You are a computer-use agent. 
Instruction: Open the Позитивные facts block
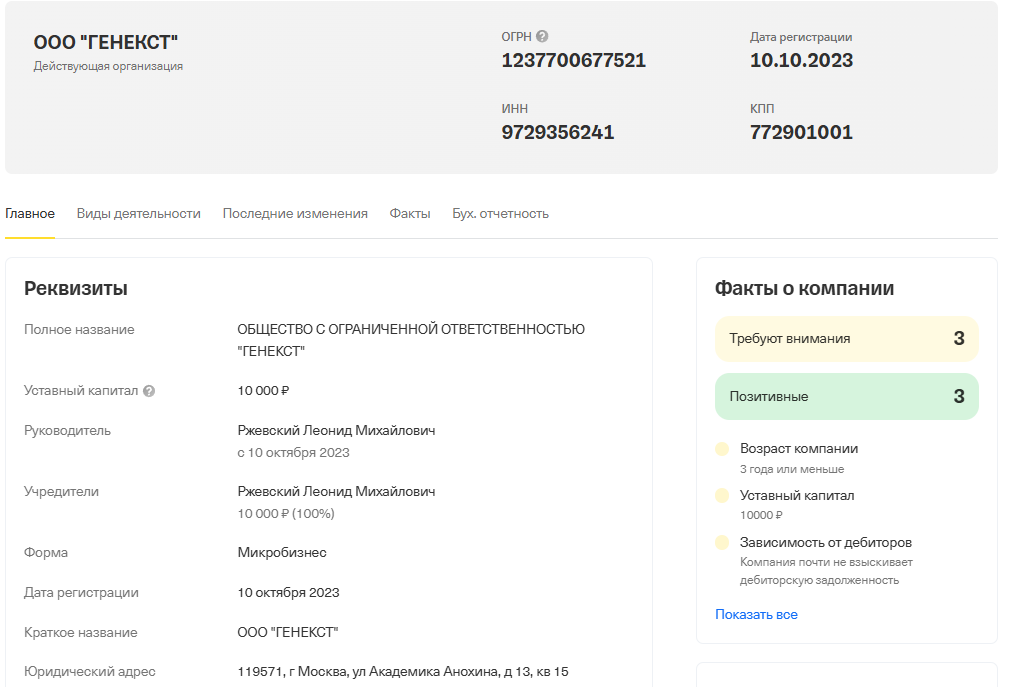click(x=846, y=396)
